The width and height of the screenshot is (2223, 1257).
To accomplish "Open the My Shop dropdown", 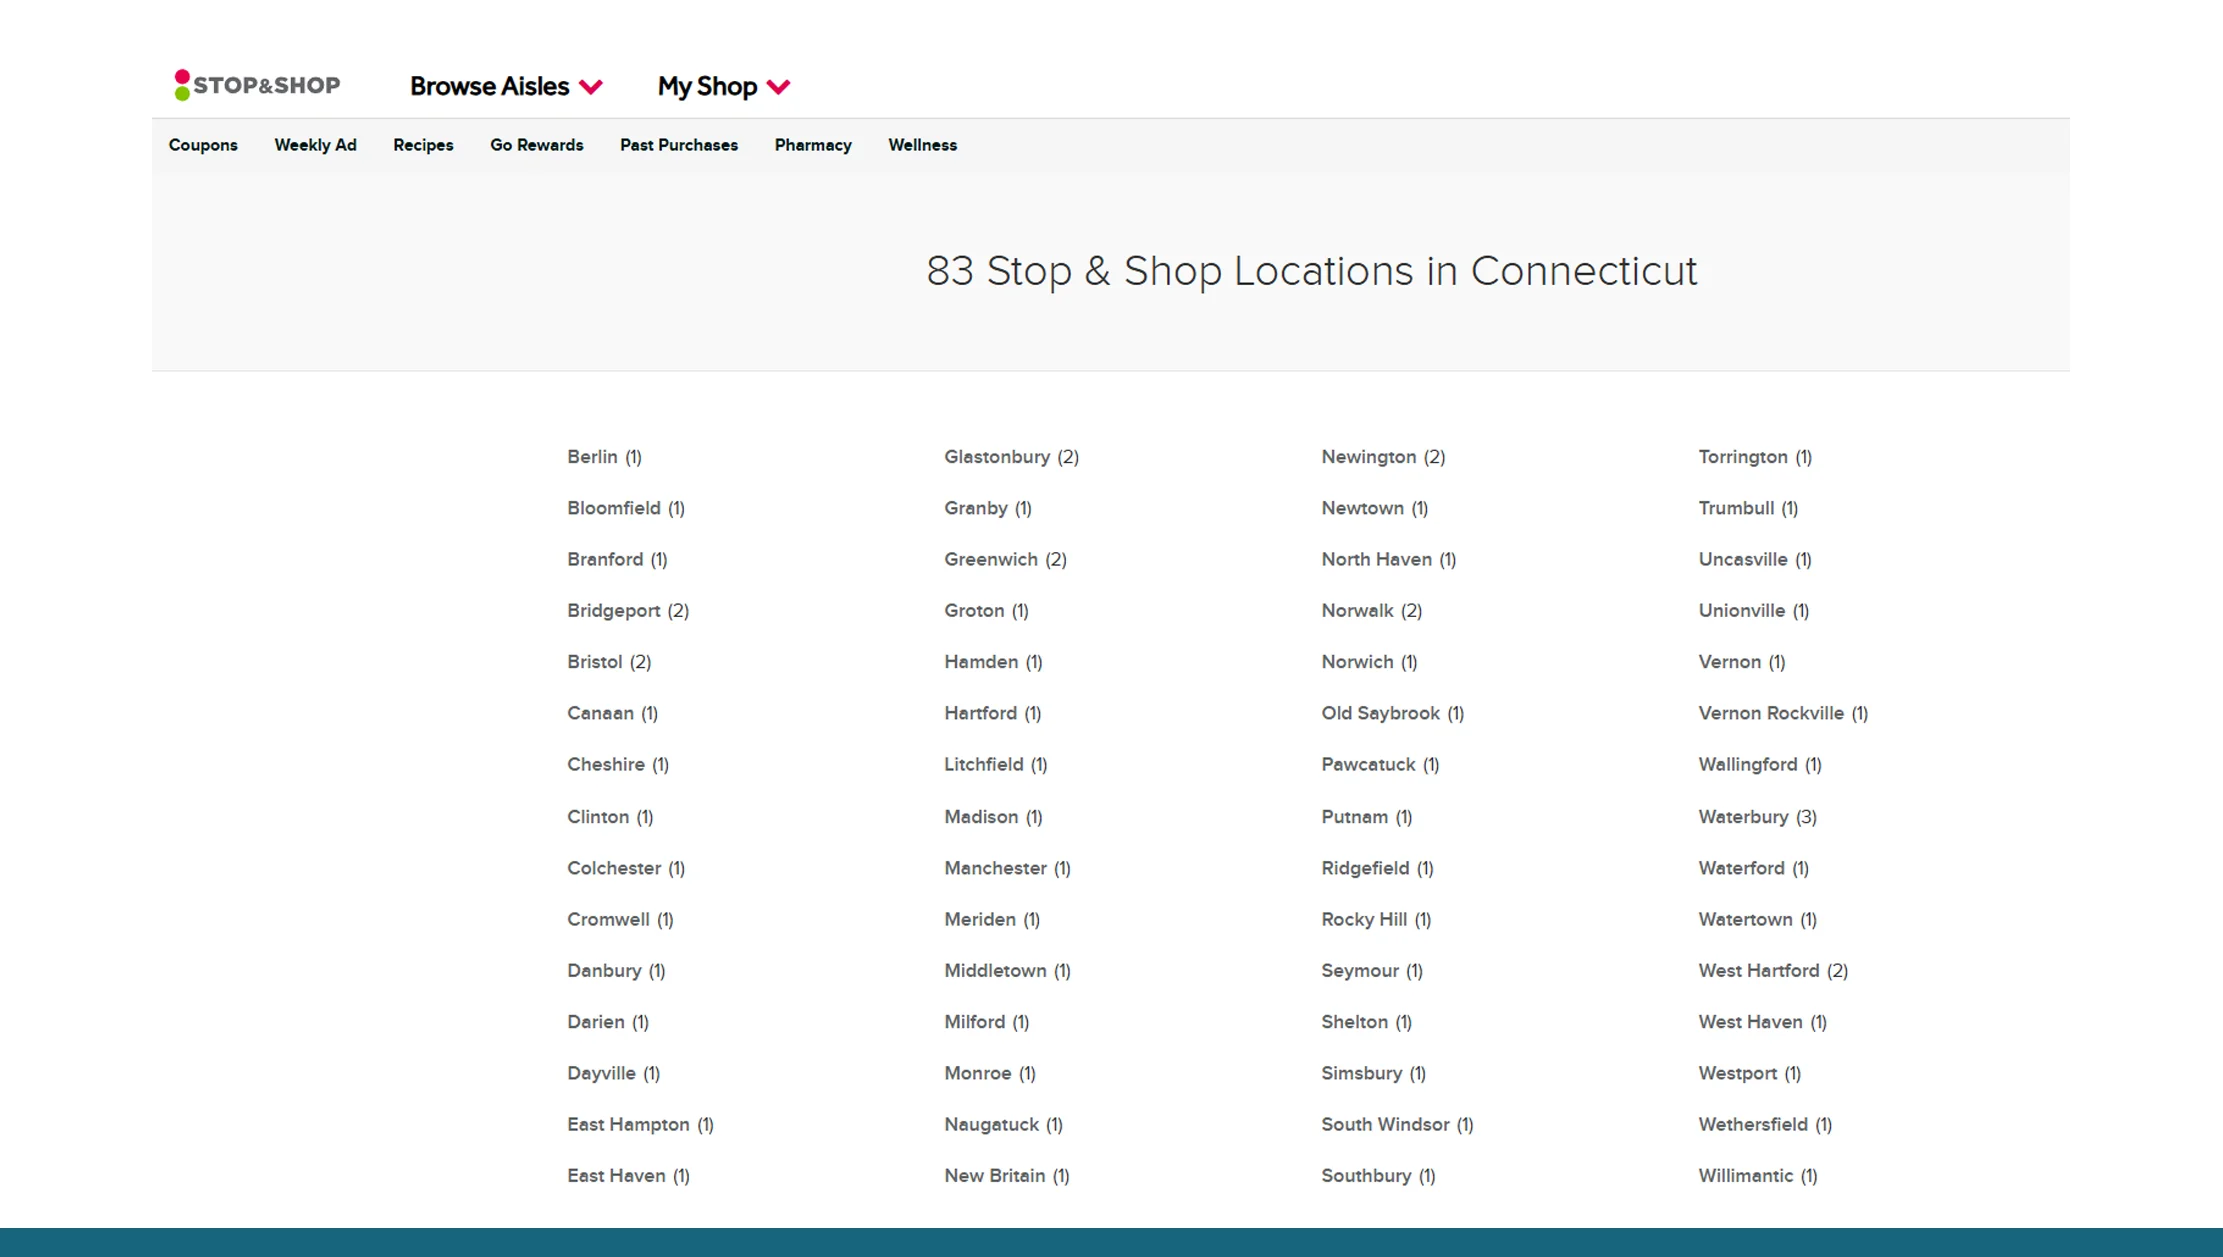I will click(x=707, y=86).
